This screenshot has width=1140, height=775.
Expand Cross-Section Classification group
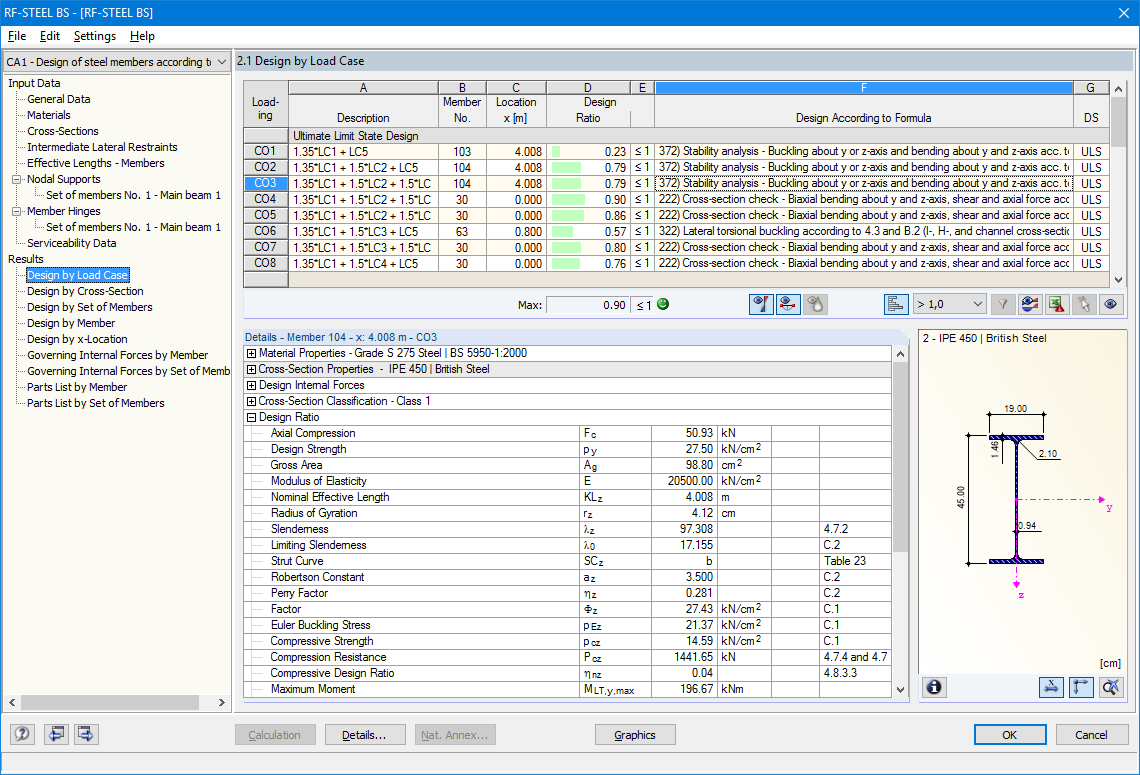point(252,401)
